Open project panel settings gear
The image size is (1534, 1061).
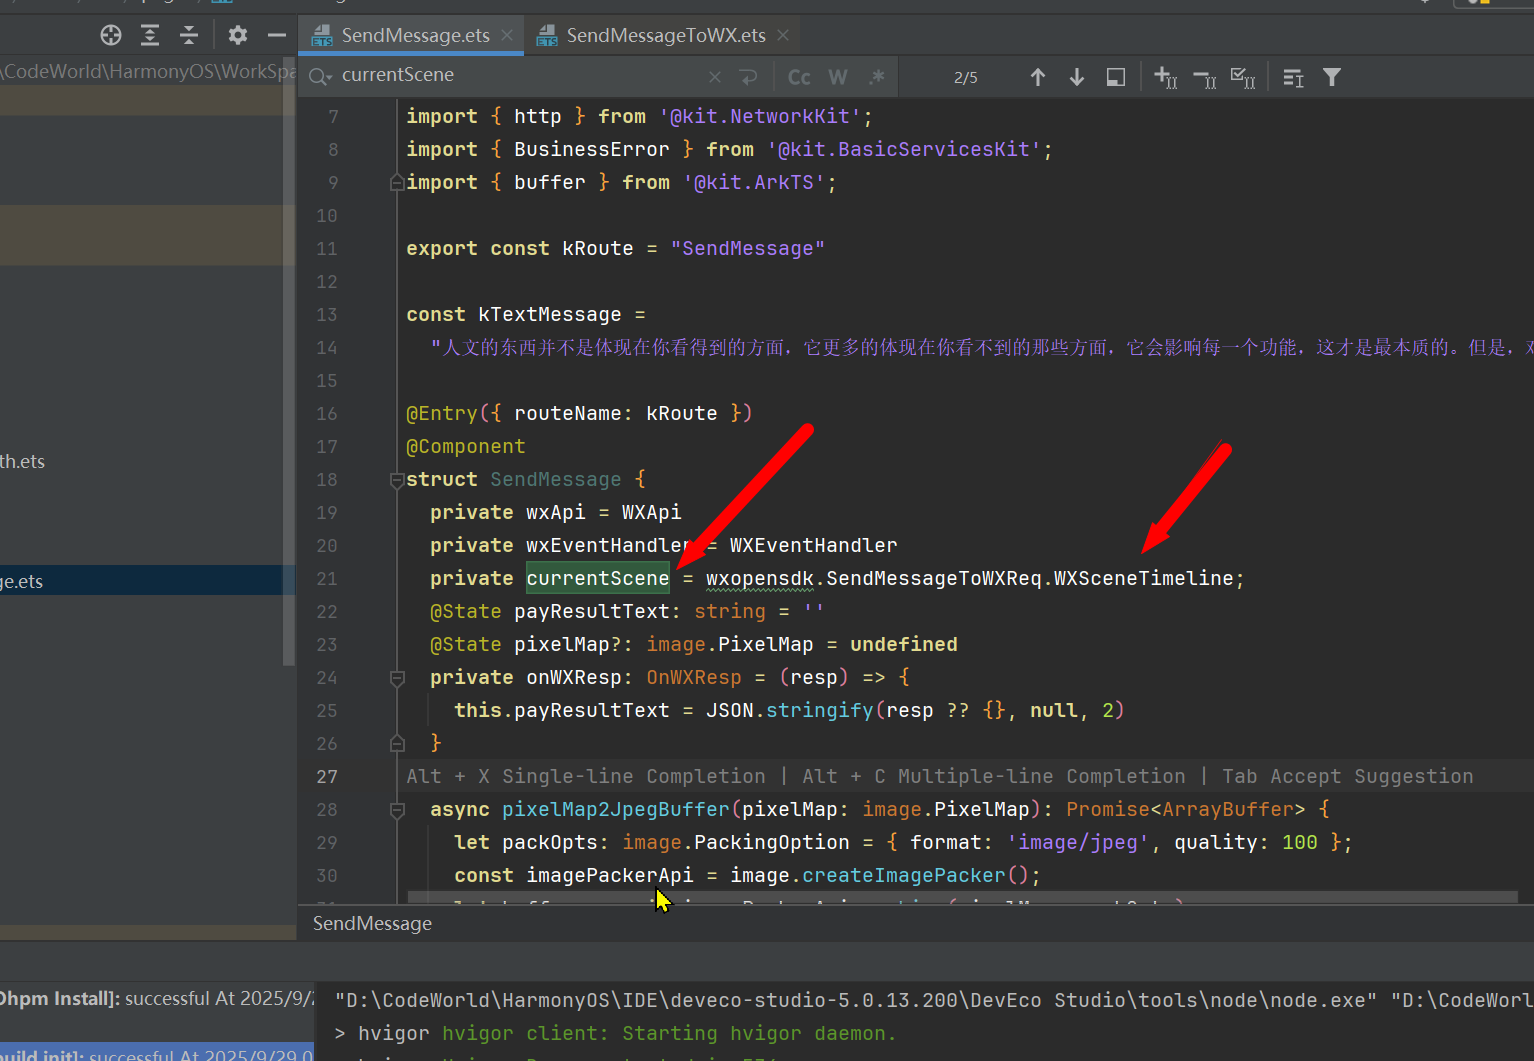point(237,36)
